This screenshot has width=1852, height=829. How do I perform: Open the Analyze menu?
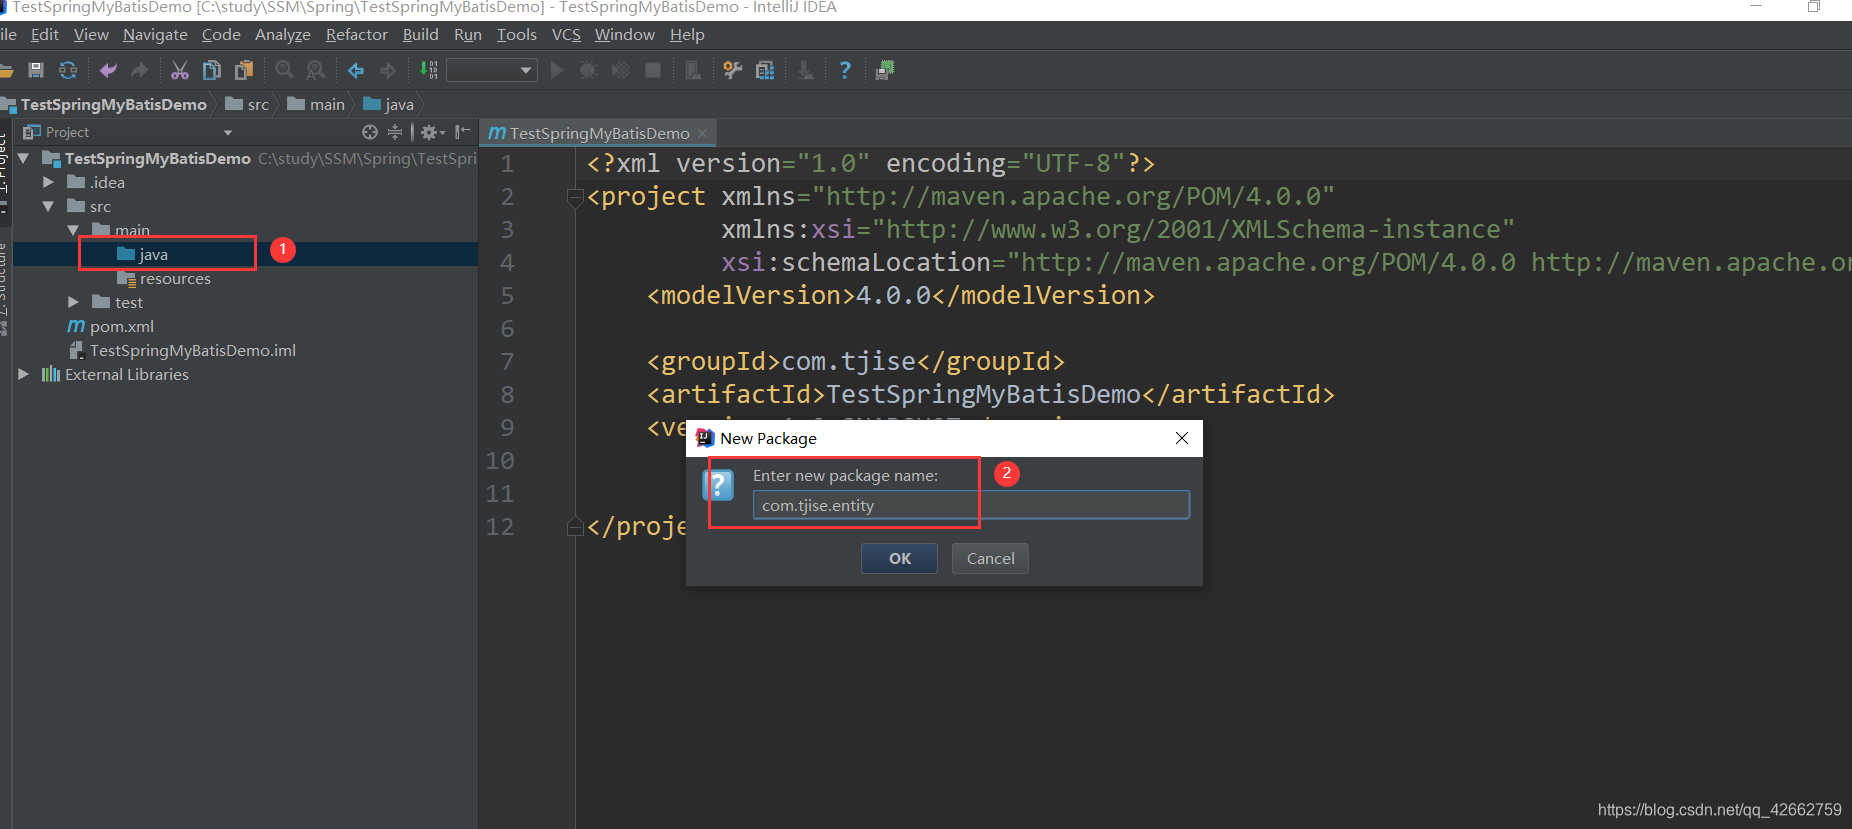(x=283, y=34)
